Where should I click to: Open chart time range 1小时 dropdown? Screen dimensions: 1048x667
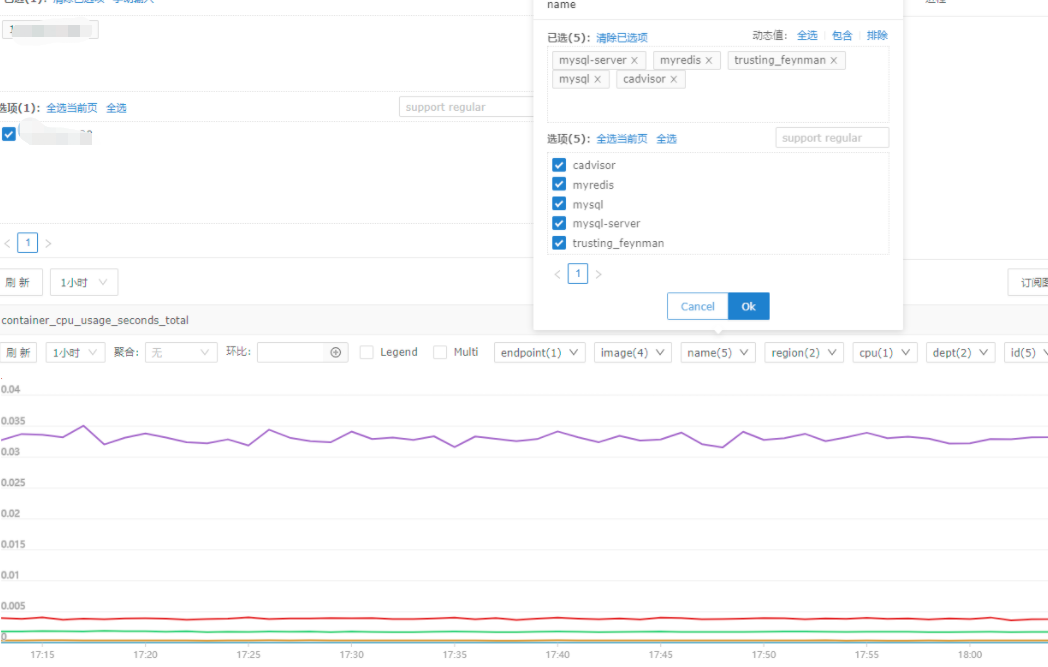click(75, 352)
